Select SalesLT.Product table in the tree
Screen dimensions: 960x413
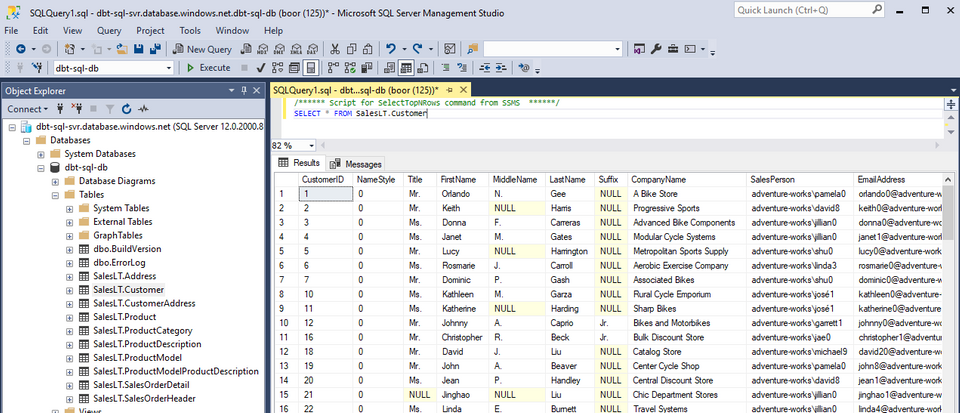(x=124, y=316)
